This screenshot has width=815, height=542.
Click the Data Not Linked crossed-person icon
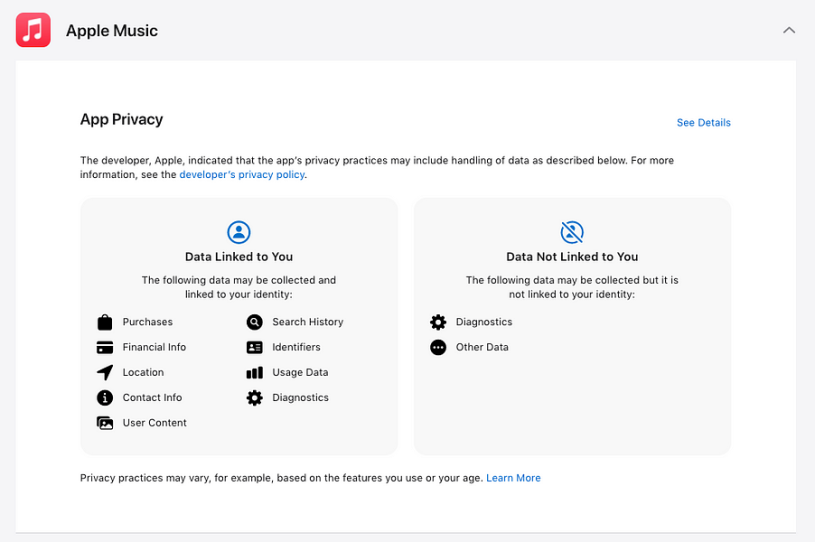tap(572, 232)
